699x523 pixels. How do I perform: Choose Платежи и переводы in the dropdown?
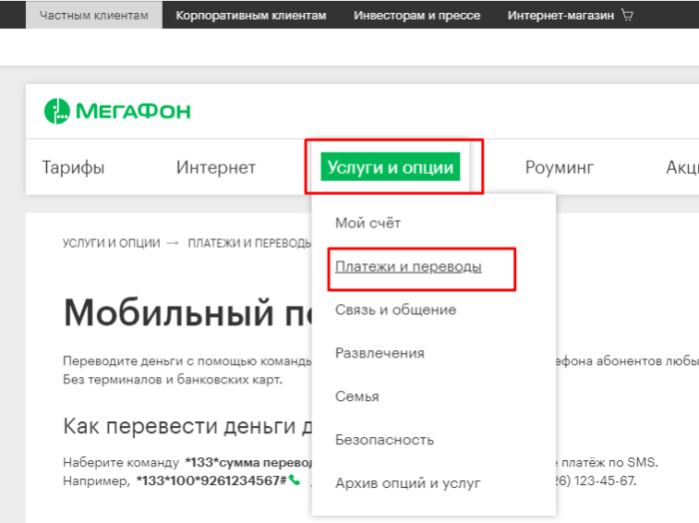tap(408, 267)
